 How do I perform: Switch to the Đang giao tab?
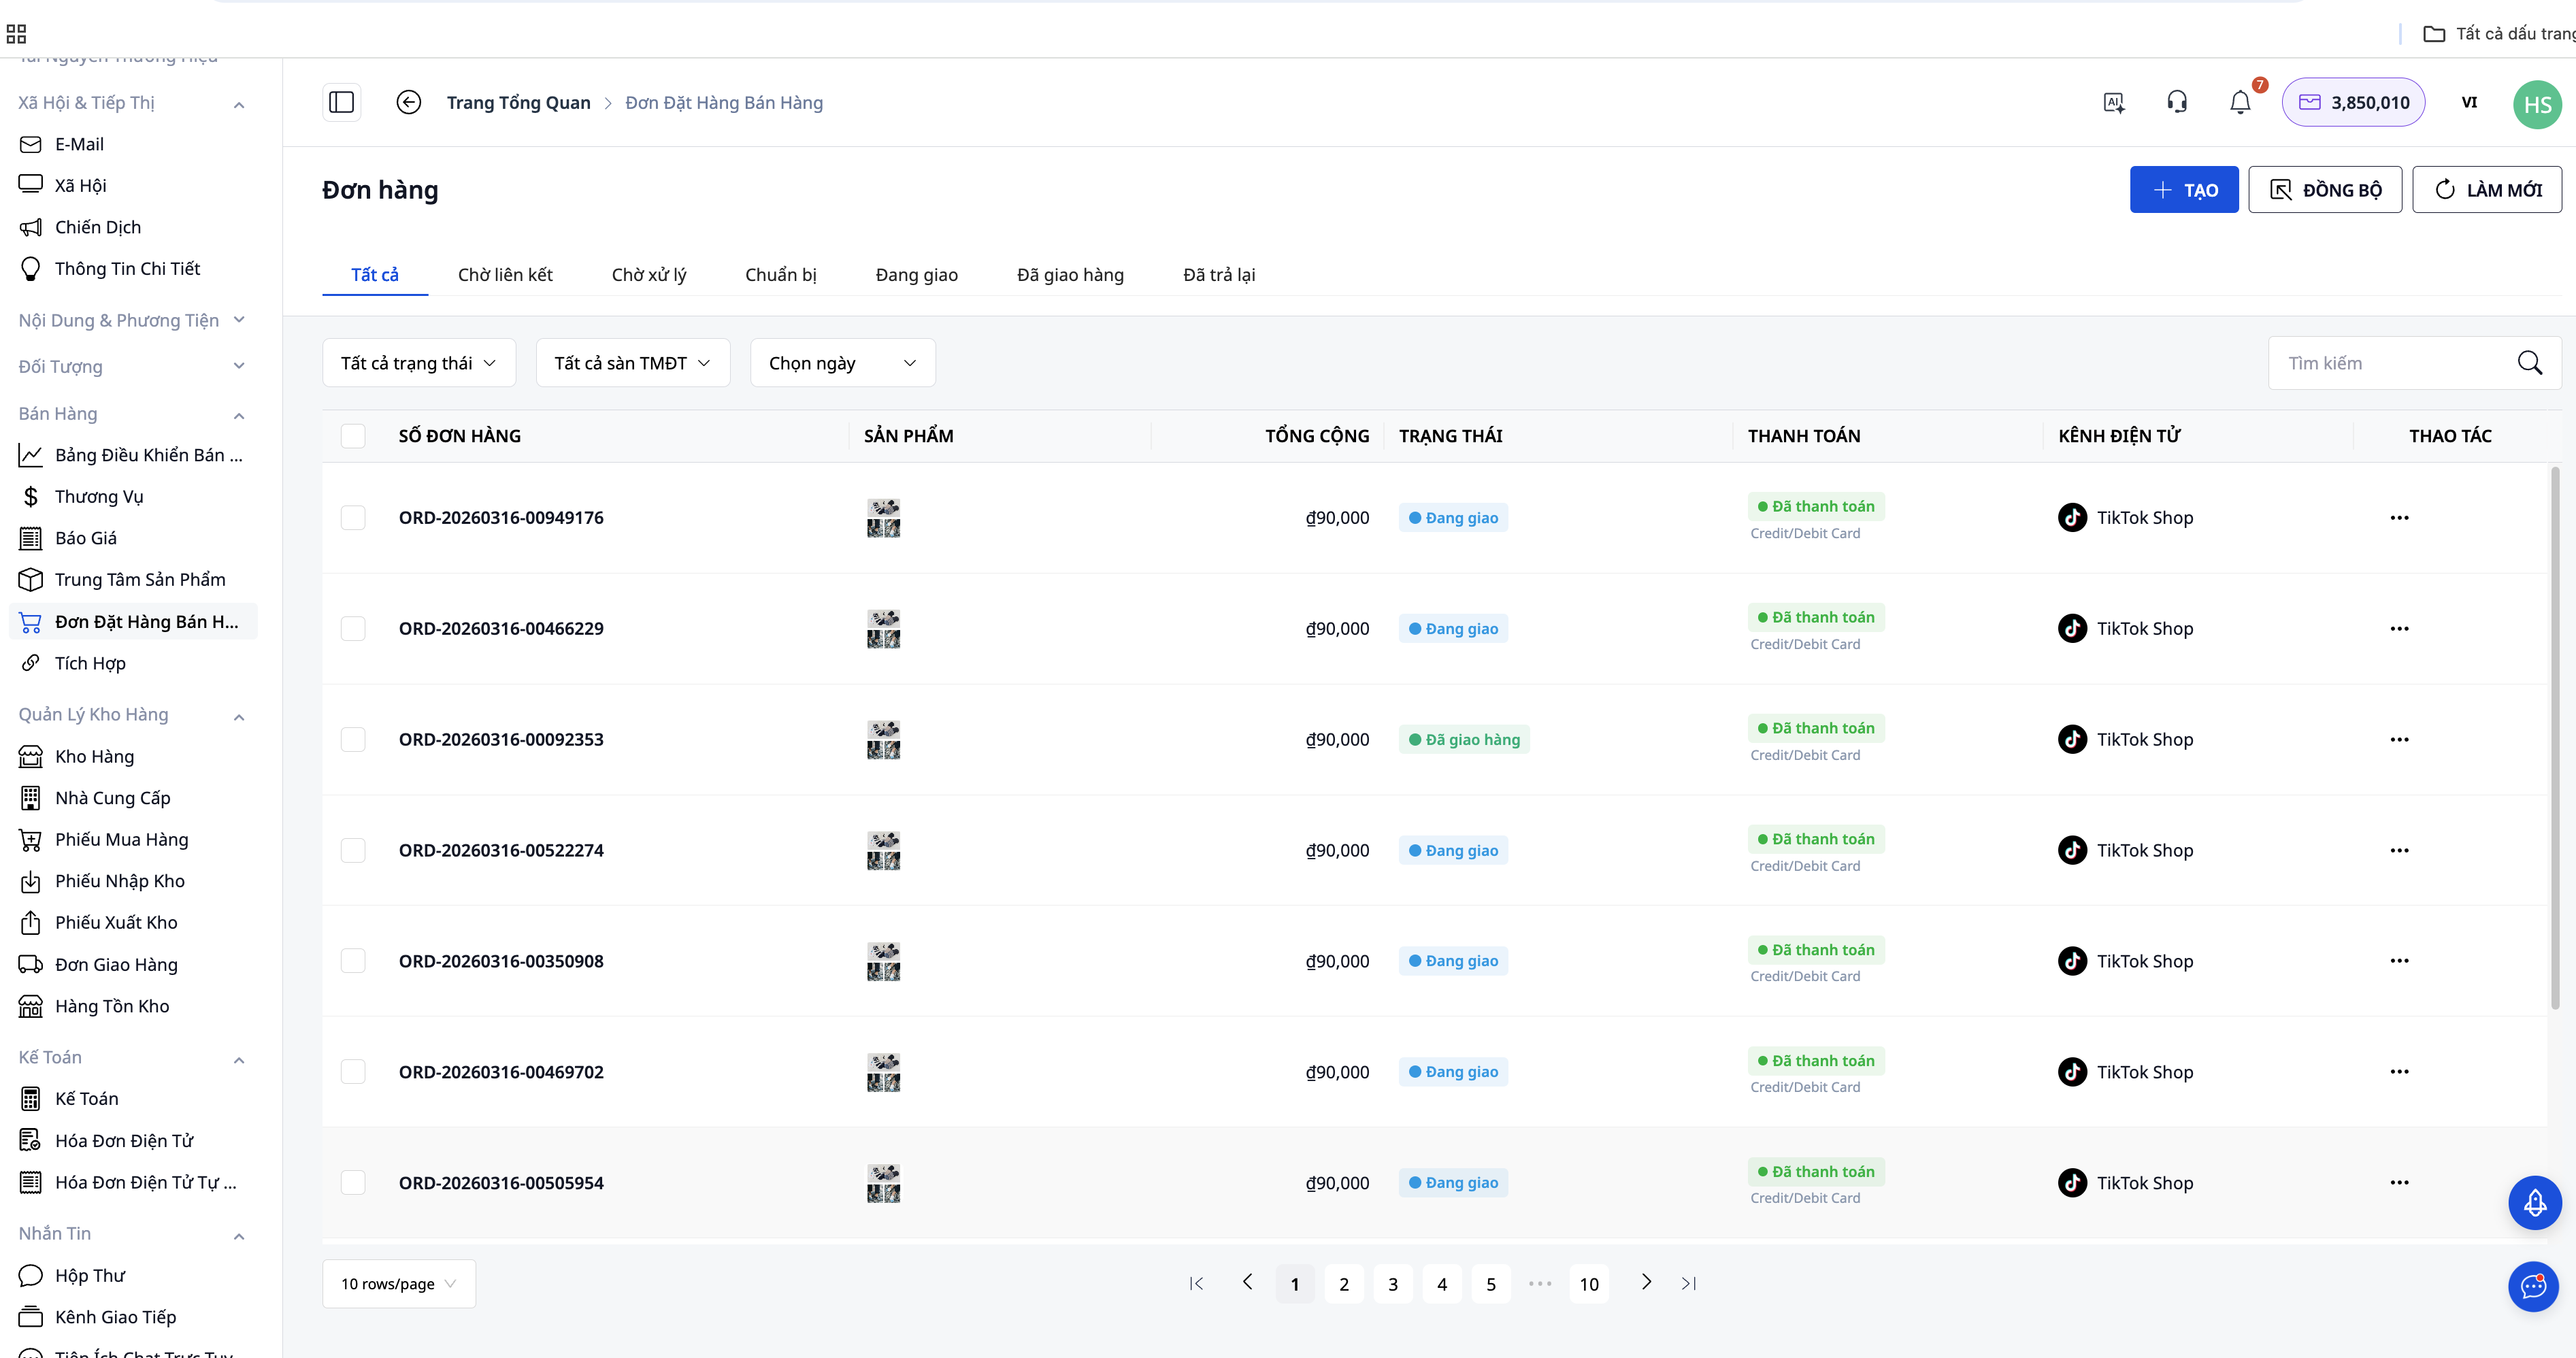[x=916, y=275]
